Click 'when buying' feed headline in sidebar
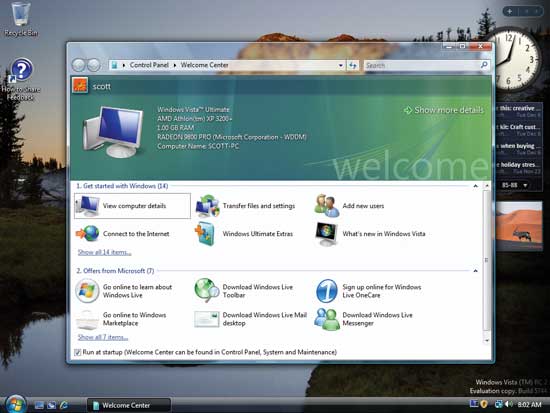This screenshot has height=413, width=550. coord(518,146)
